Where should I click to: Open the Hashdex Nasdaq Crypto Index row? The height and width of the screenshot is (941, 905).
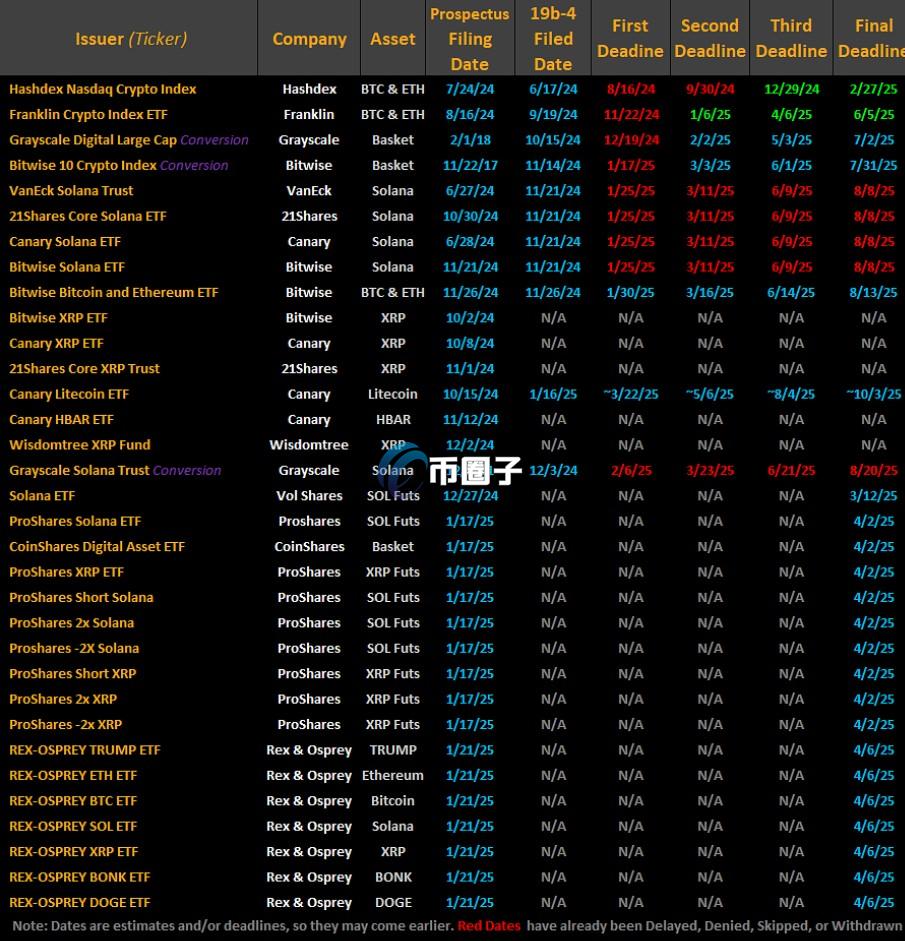click(102, 89)
